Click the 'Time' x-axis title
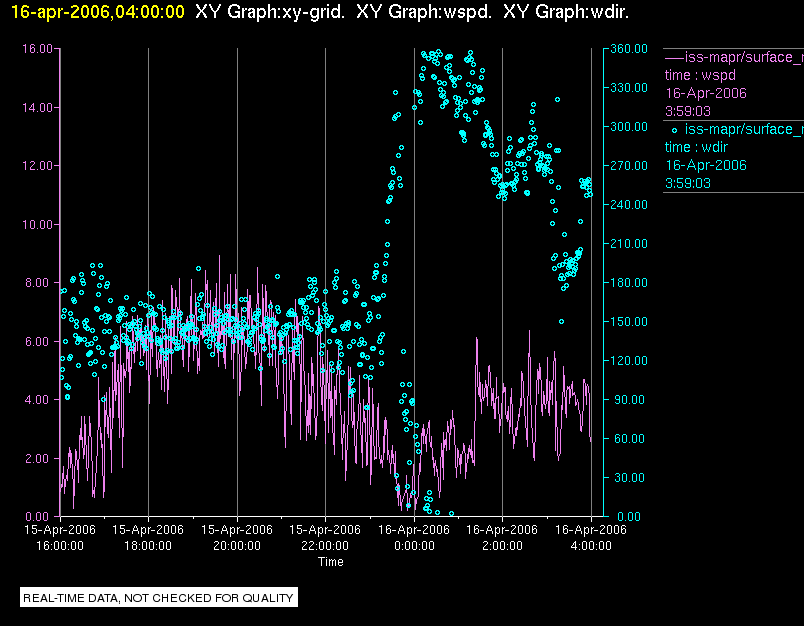The image size is (804, 626). click(331, 562)
